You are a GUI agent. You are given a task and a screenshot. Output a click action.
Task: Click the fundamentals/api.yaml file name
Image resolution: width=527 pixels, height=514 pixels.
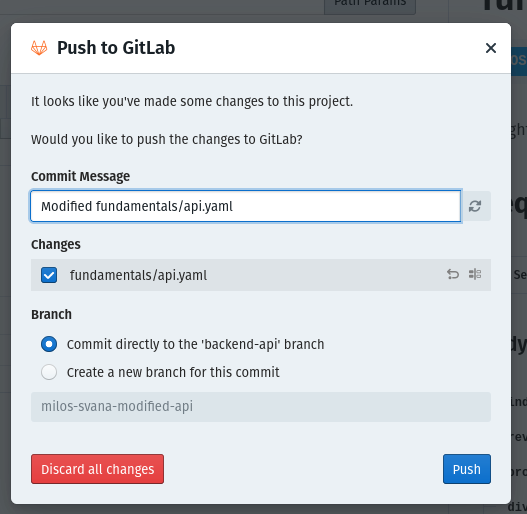[x=138, y=275]
